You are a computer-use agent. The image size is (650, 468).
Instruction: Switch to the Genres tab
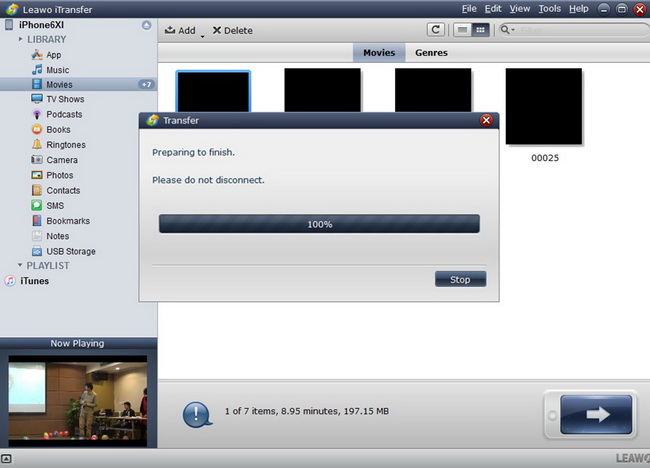click(431, 53)
